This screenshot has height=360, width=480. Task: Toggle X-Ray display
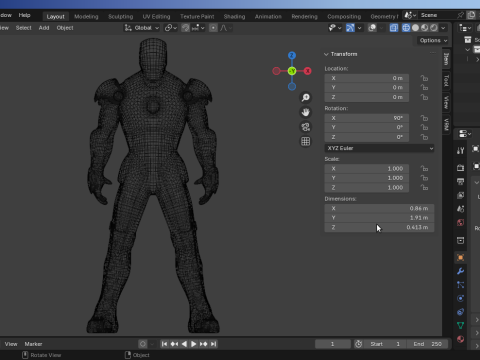[394, 28]
